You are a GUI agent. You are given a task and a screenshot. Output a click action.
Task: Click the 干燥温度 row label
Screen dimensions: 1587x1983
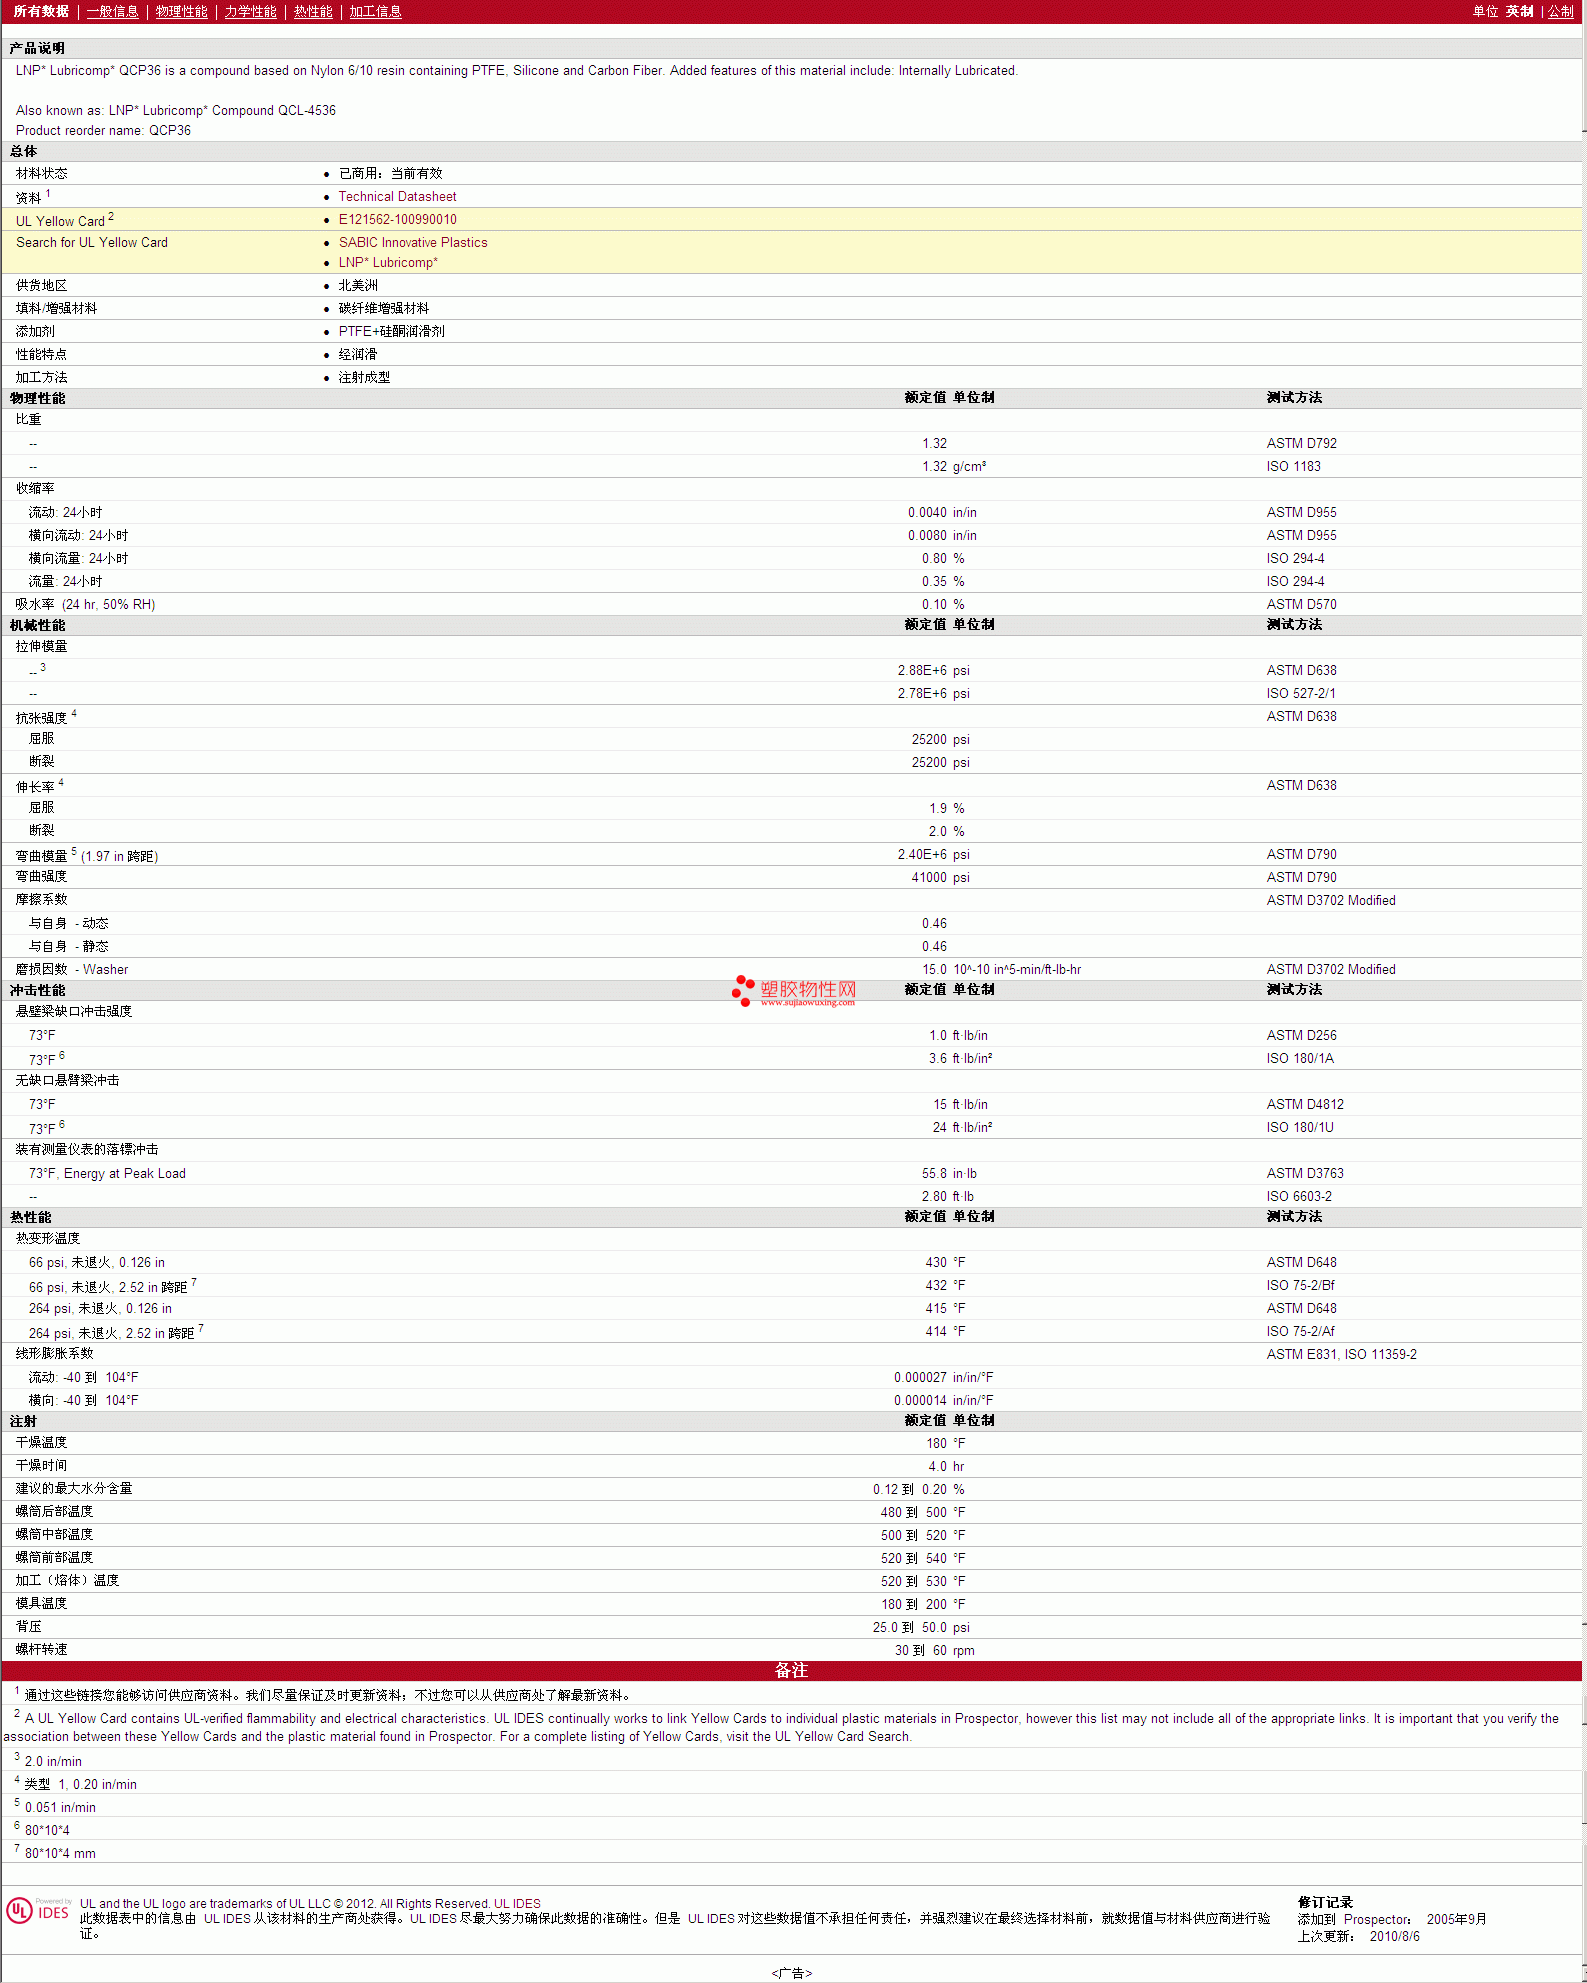(x=41, y=1442)
